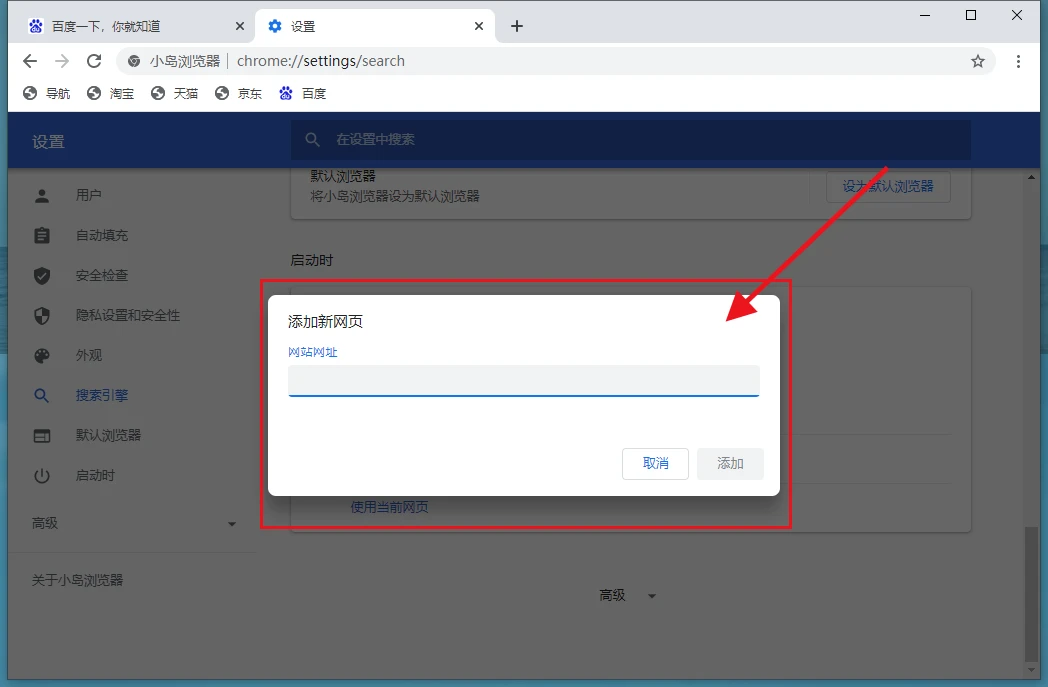Click the 使用当前网页 link

click(390, 507)
